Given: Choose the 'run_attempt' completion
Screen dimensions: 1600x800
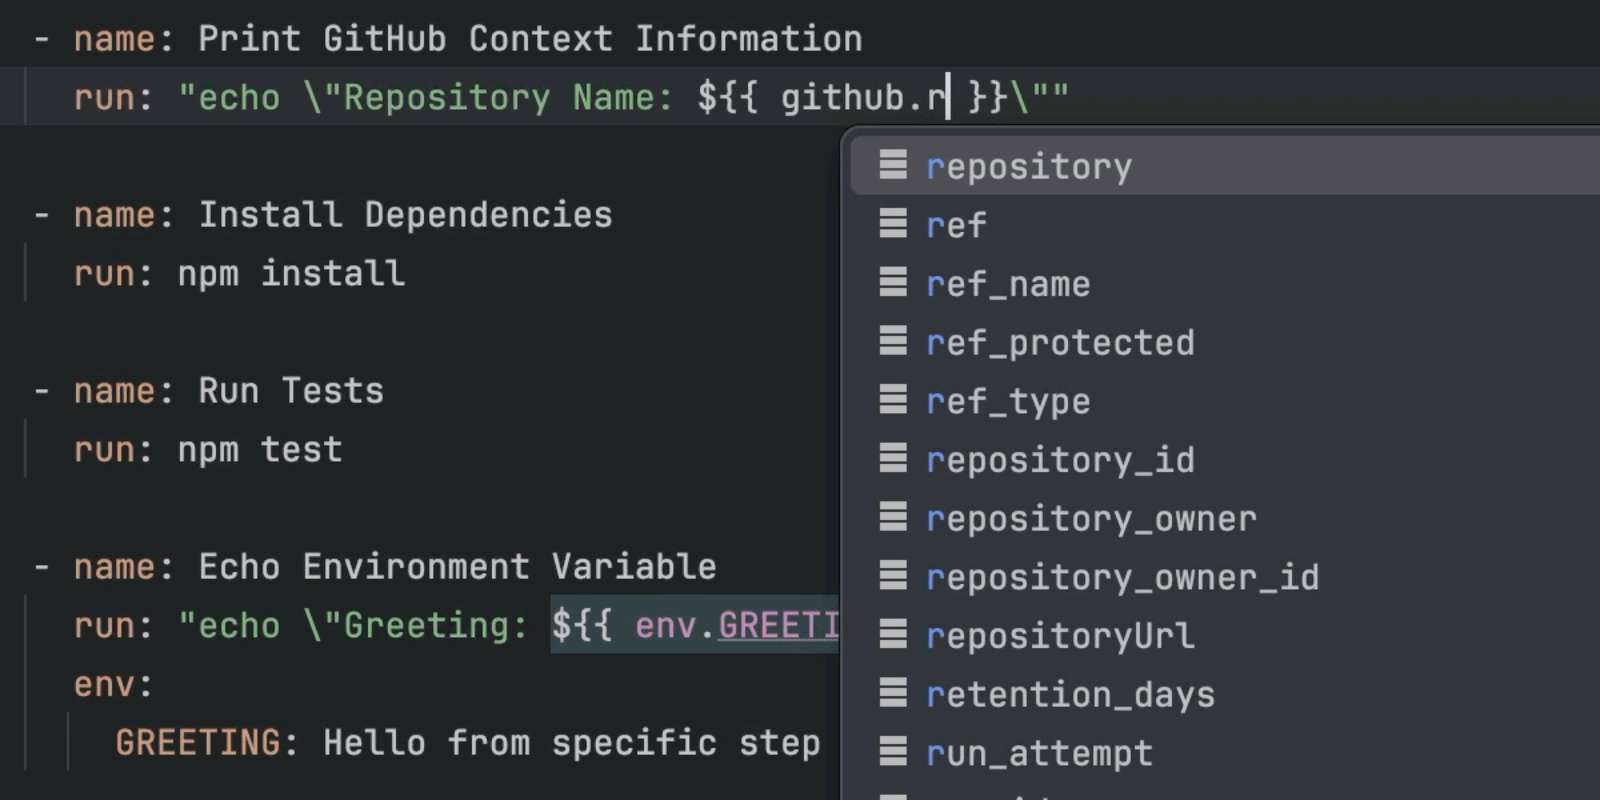Looking at the screenshot, I should pos(1225,753).
